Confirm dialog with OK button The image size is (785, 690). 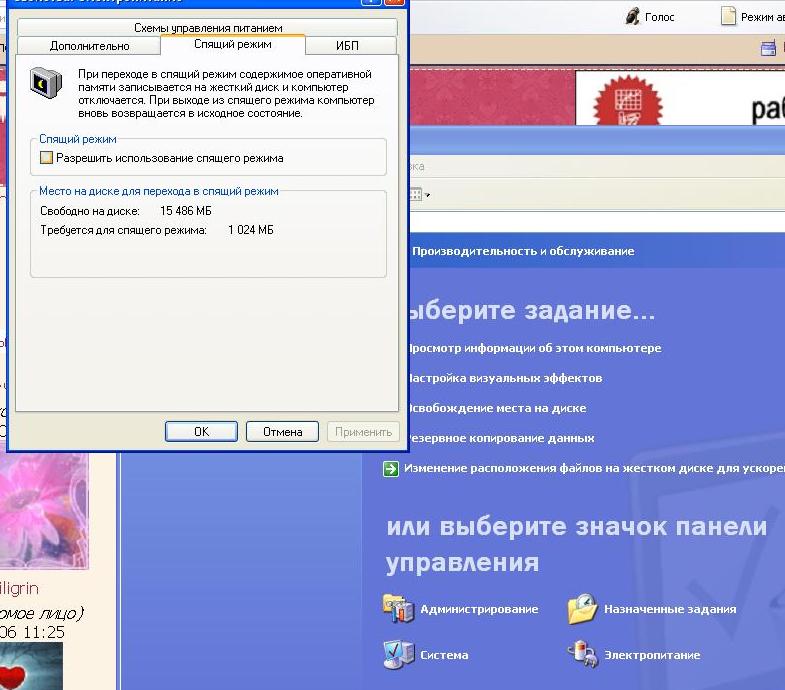pos(201,432)
